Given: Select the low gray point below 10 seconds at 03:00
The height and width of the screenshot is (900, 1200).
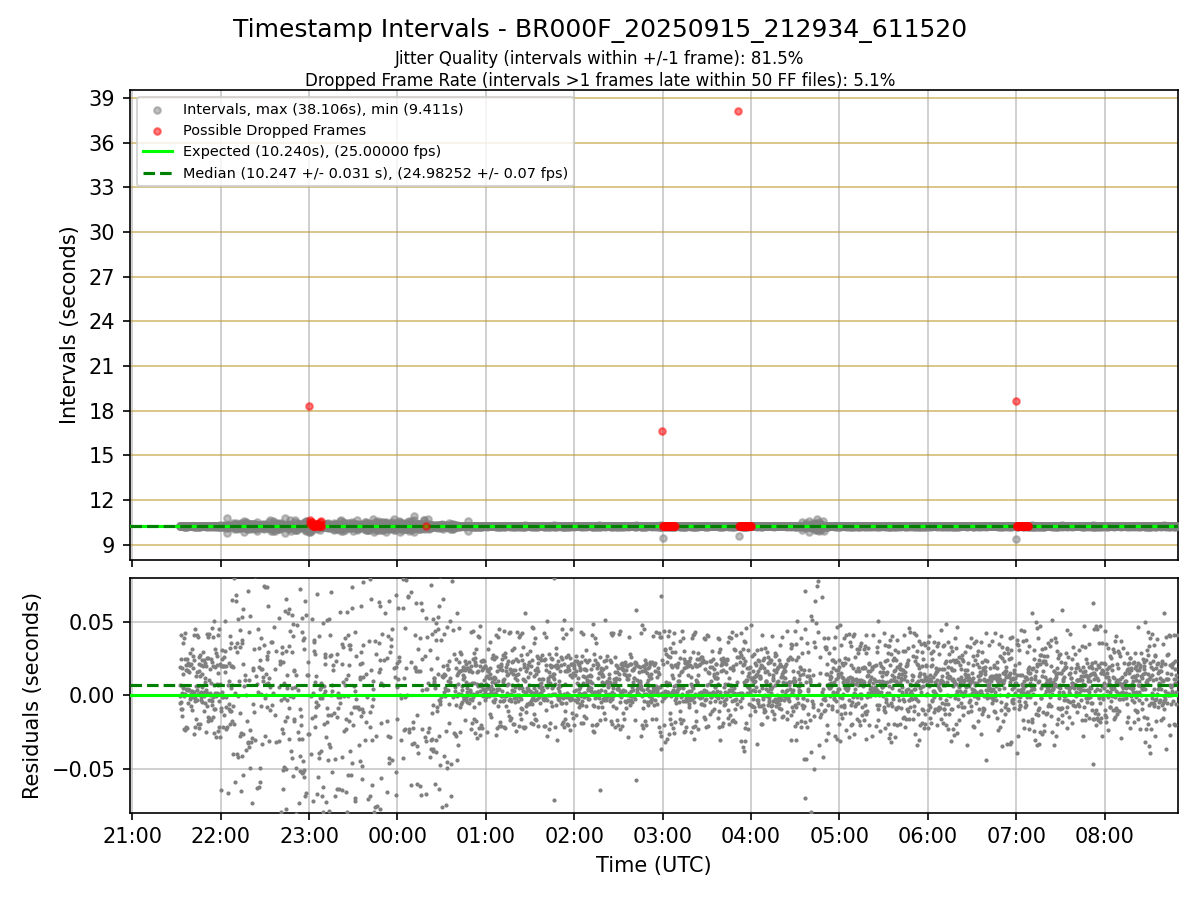Looking at the screenshot, I should (x=663, y=538).
